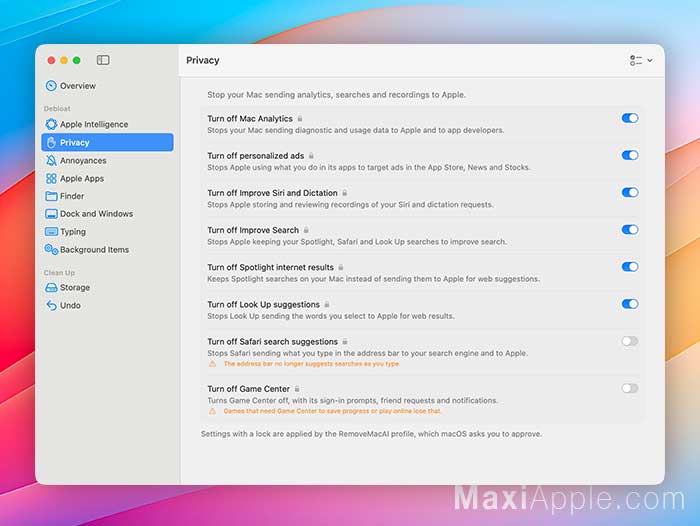700x526 pixels.
Task: Click lock icon by Spotlight internet results
Action: pos(341,267)
